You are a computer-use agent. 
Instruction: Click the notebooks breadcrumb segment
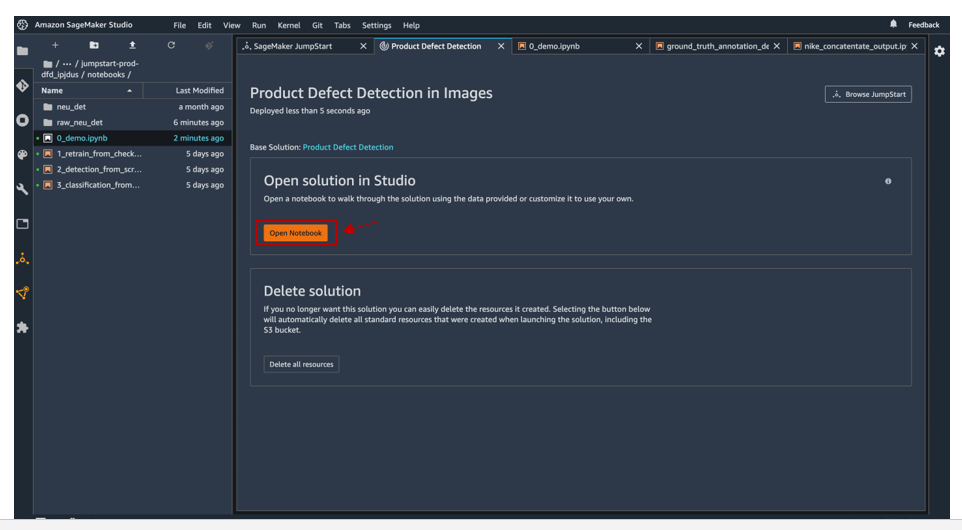(x=106, y=75)
